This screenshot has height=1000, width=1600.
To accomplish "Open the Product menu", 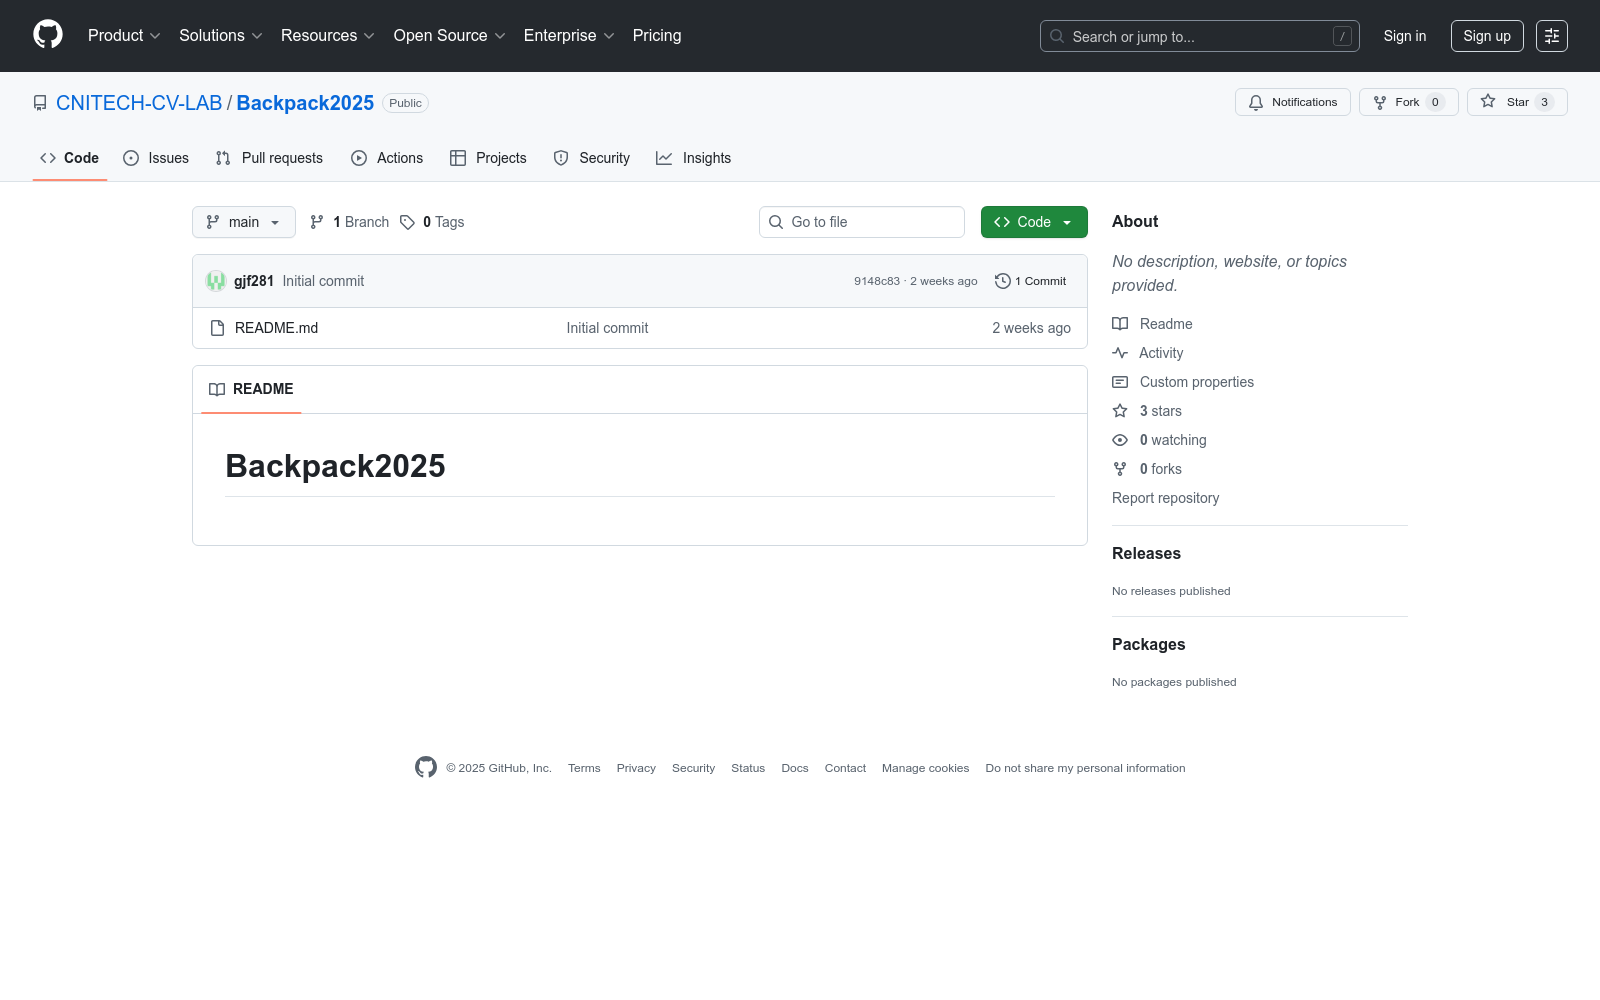I will [x=124, y=36].
